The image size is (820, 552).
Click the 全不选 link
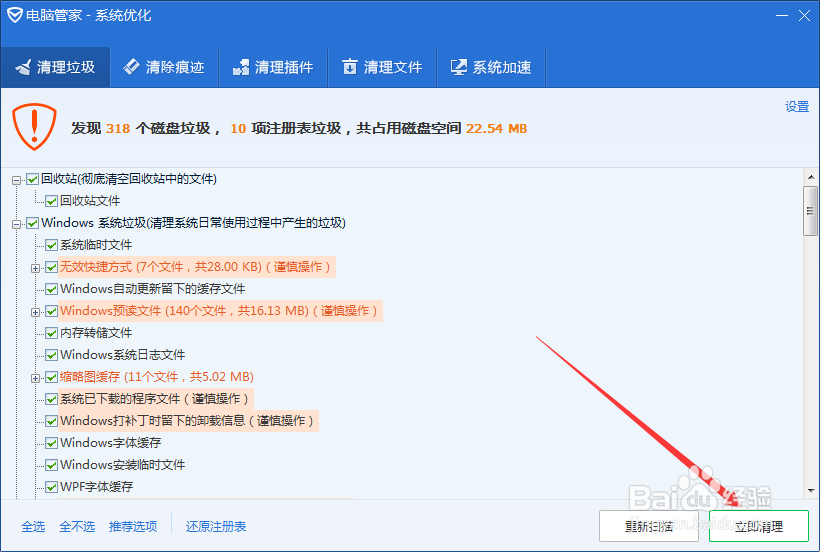pos(77,526)
